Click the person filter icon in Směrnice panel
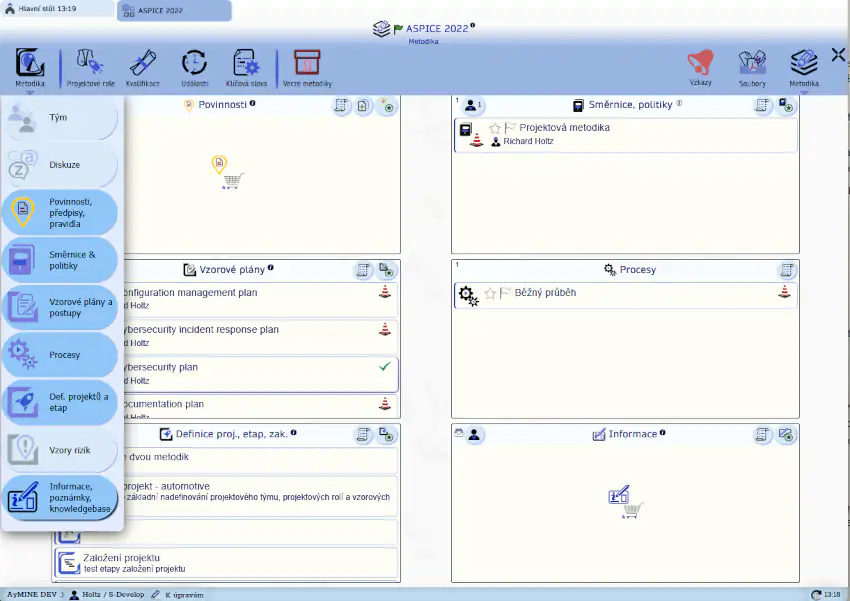The image size is (850, 601). pos(473,105)
